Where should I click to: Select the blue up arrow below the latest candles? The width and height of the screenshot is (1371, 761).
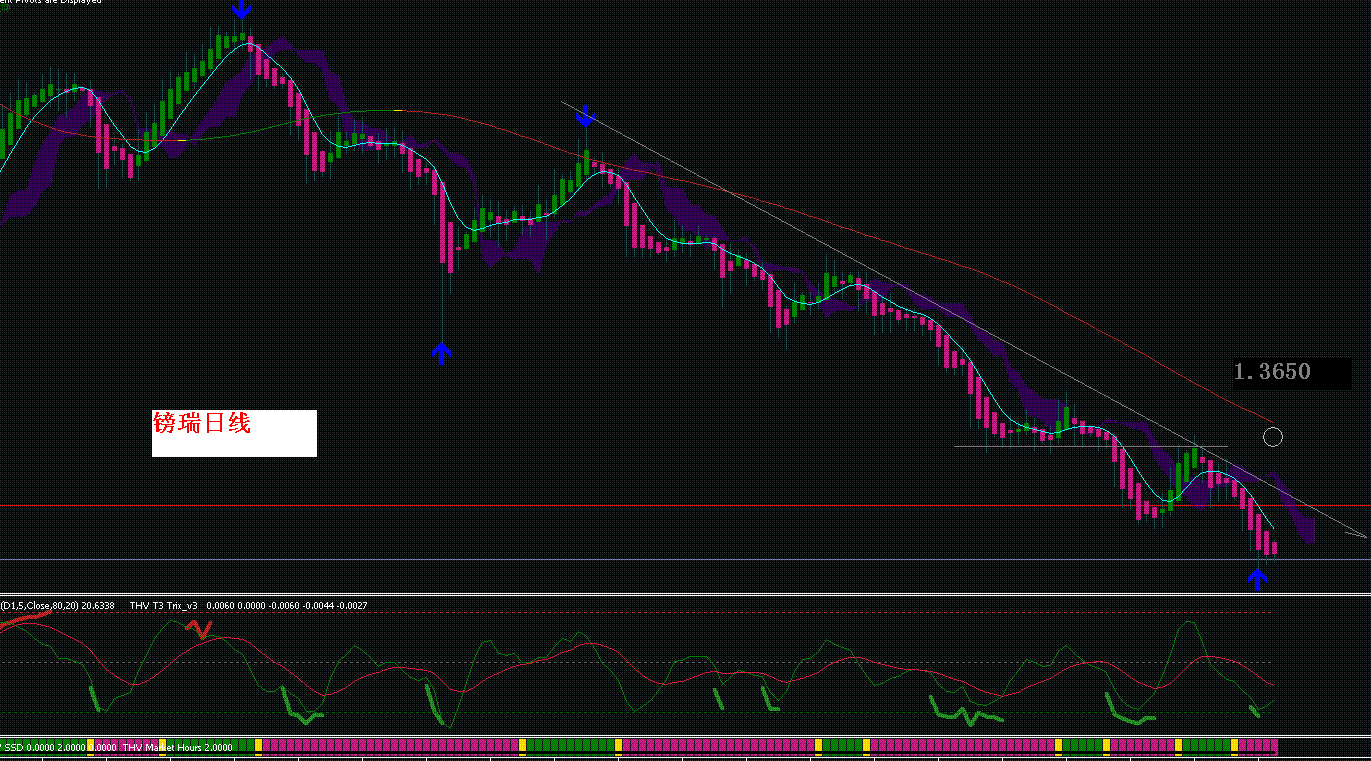pos(1258,580)
